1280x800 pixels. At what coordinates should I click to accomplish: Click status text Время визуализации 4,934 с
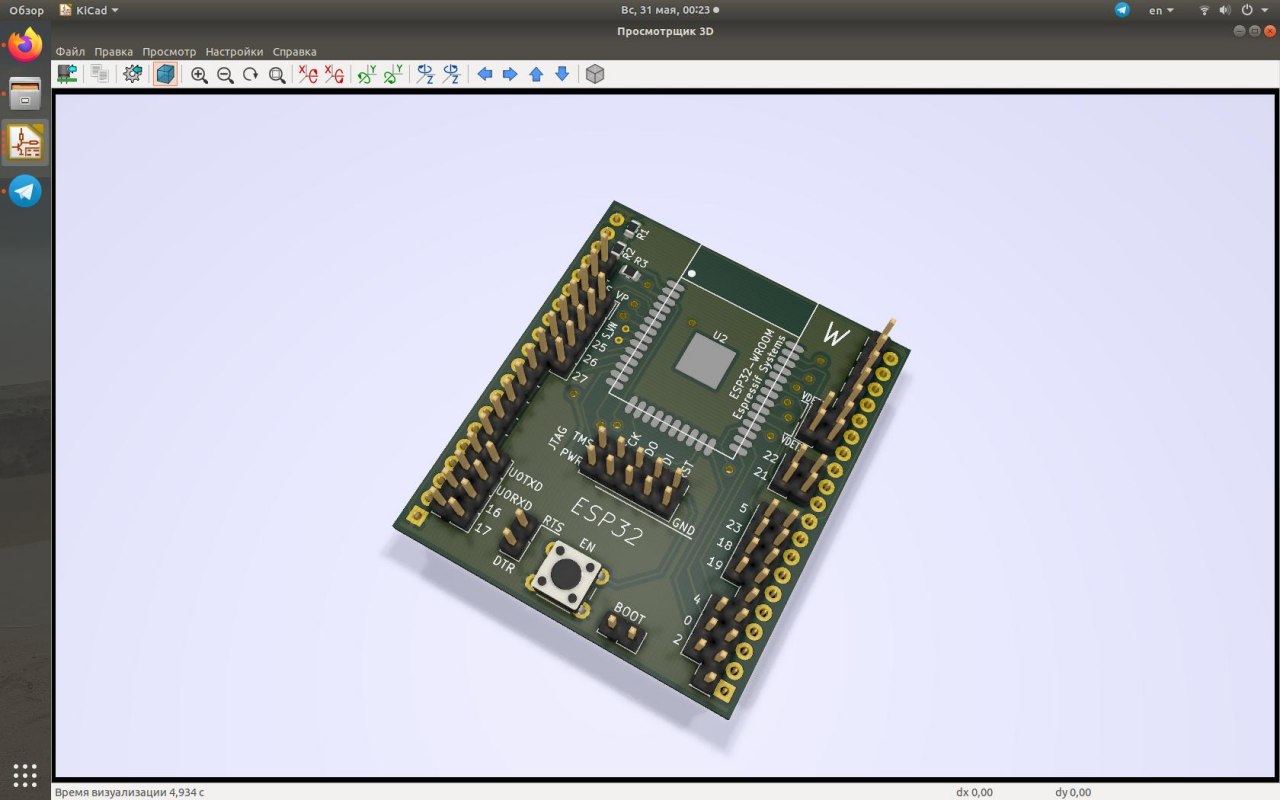coord(130,792)
